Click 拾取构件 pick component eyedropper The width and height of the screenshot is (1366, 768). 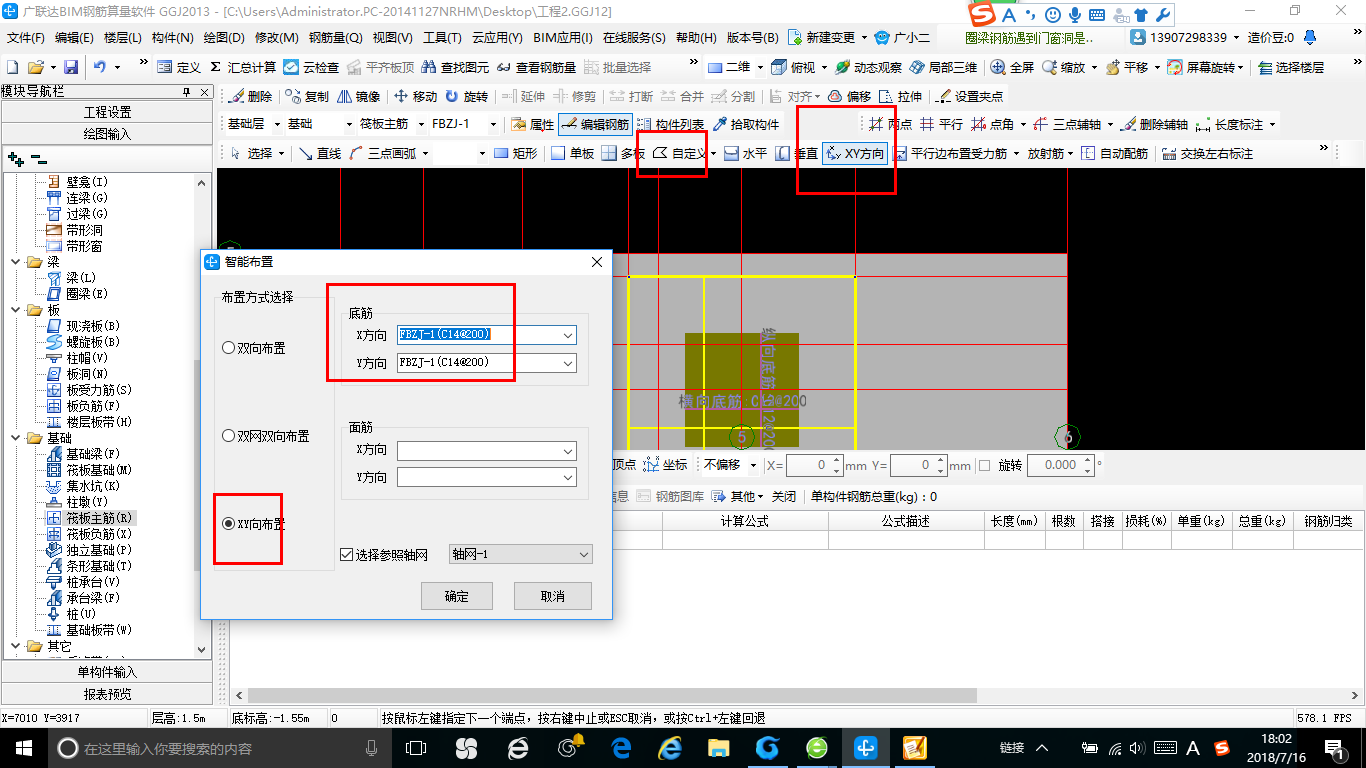pos(746,125)
